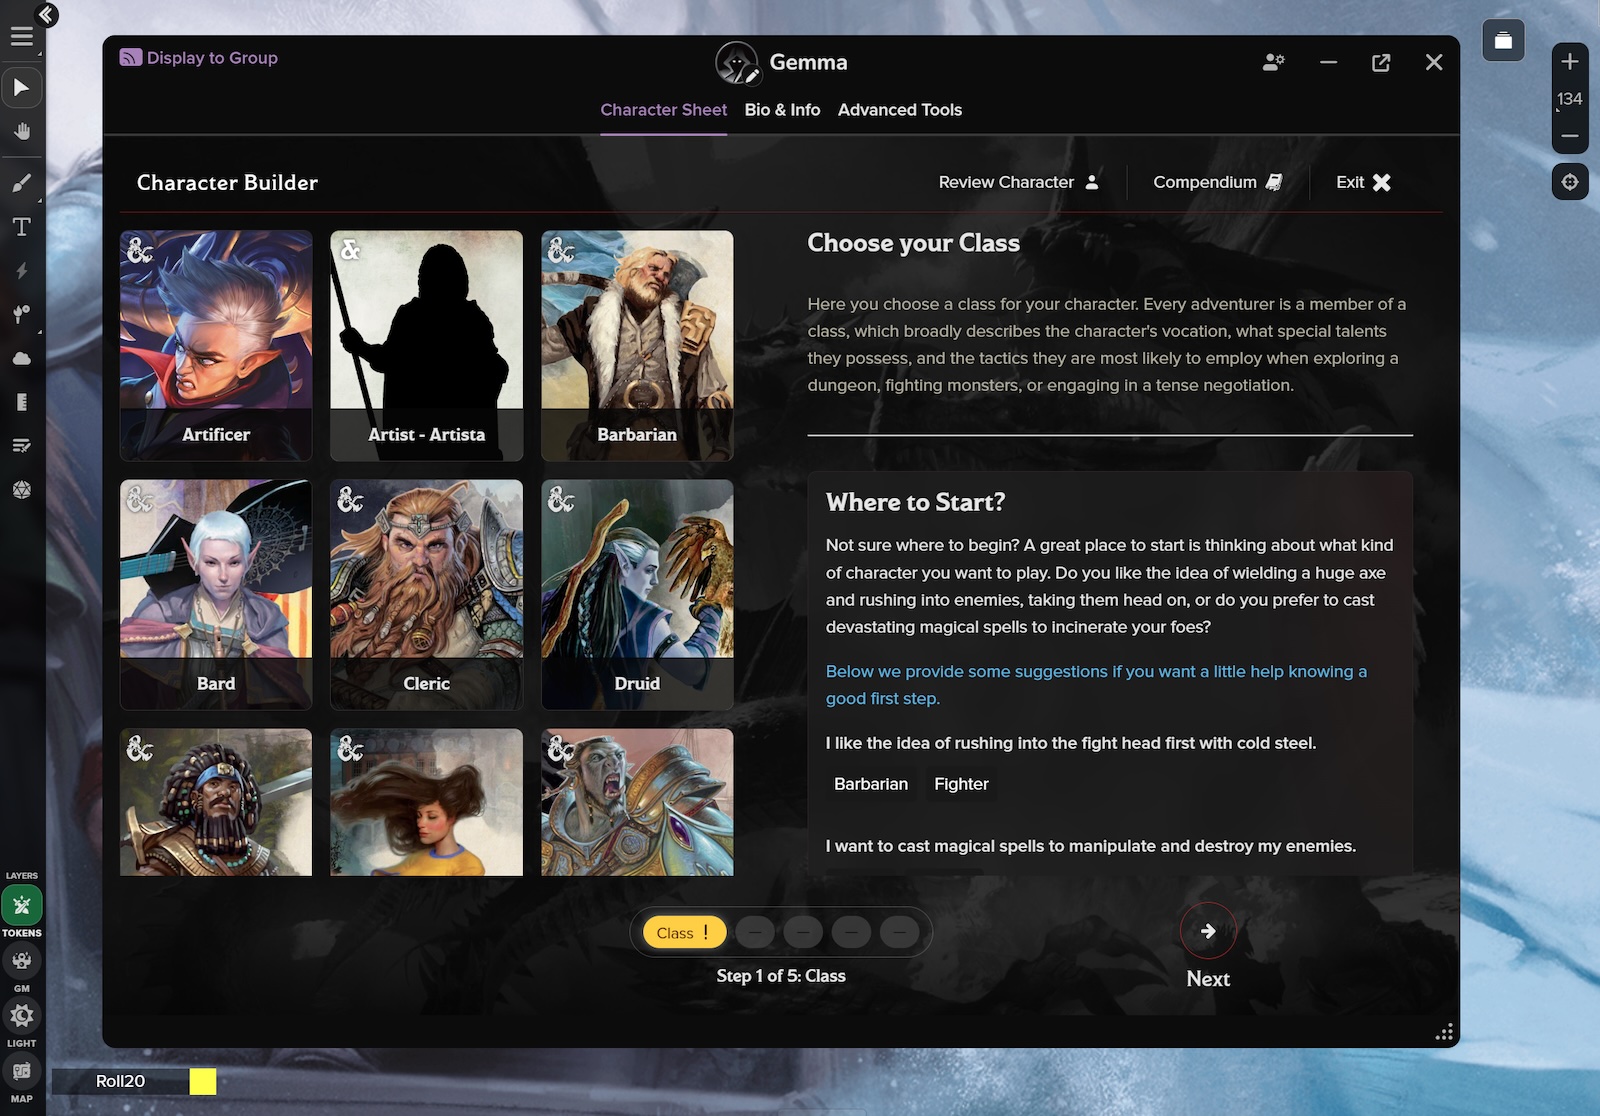1600x1116 pixels.
Task: Click the Barbarian suggestion button
Action: point(871,784)
